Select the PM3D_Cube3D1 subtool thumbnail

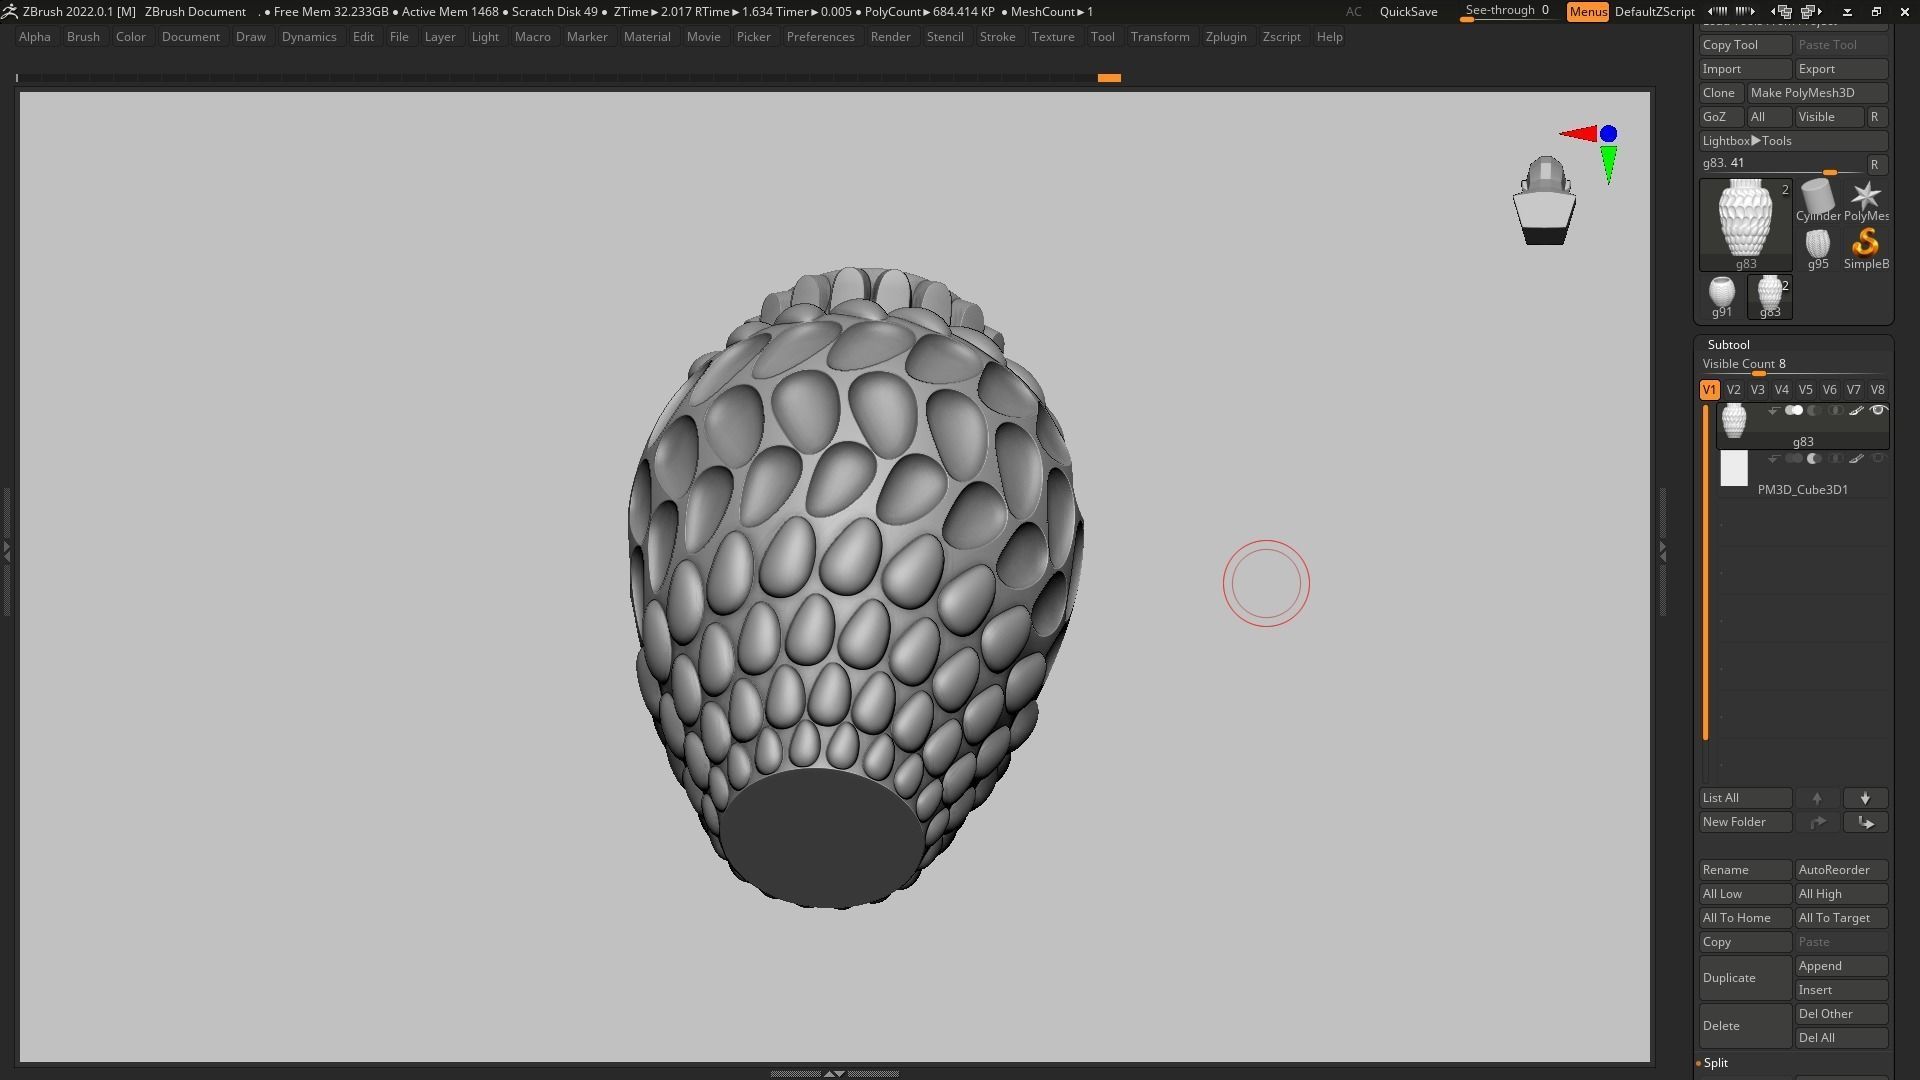pyautogui.click(x=1733, y=469)
